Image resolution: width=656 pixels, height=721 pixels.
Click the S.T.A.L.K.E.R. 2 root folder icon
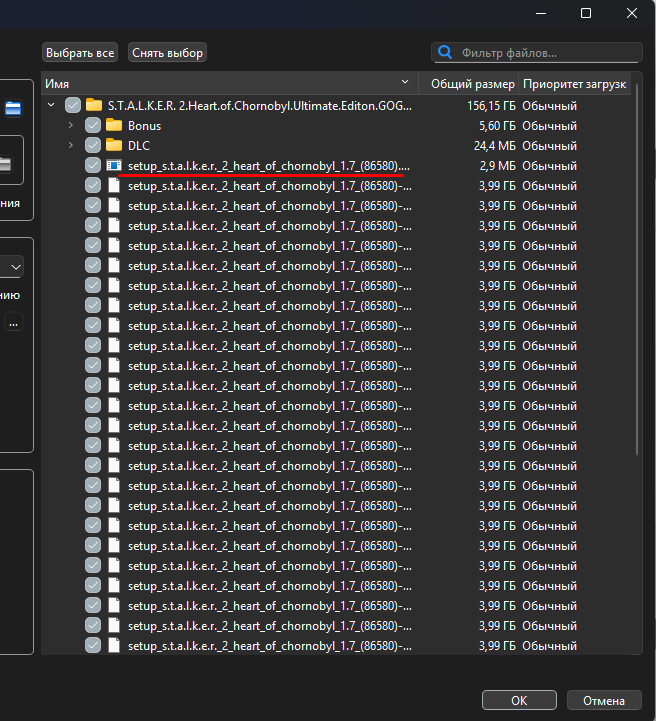(x=94, y=105)
